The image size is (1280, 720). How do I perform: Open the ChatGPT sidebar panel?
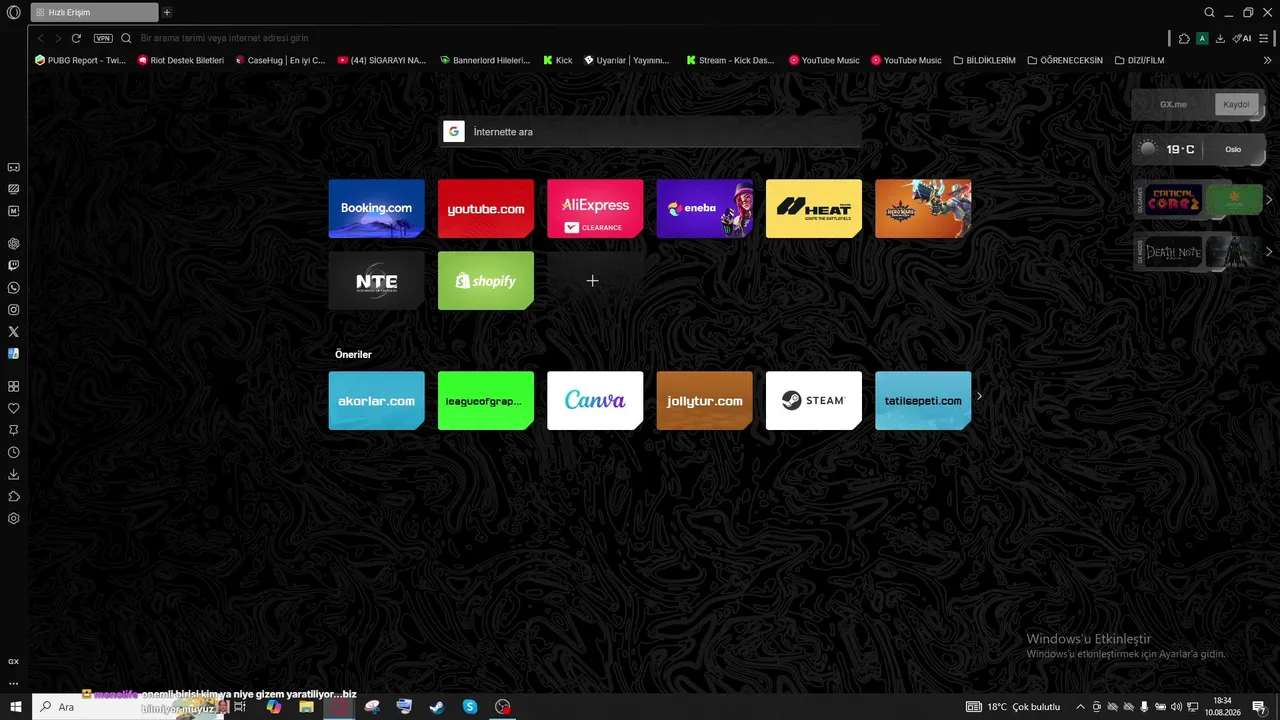tap(14, 243)
